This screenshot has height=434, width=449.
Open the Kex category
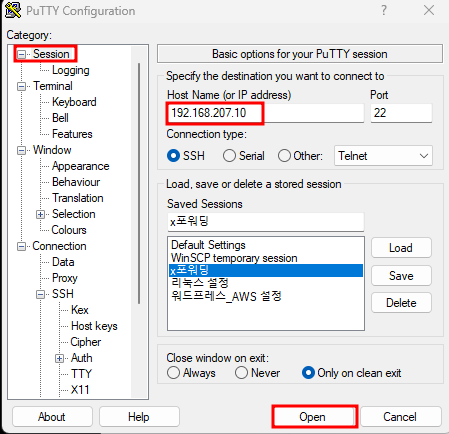80,310
